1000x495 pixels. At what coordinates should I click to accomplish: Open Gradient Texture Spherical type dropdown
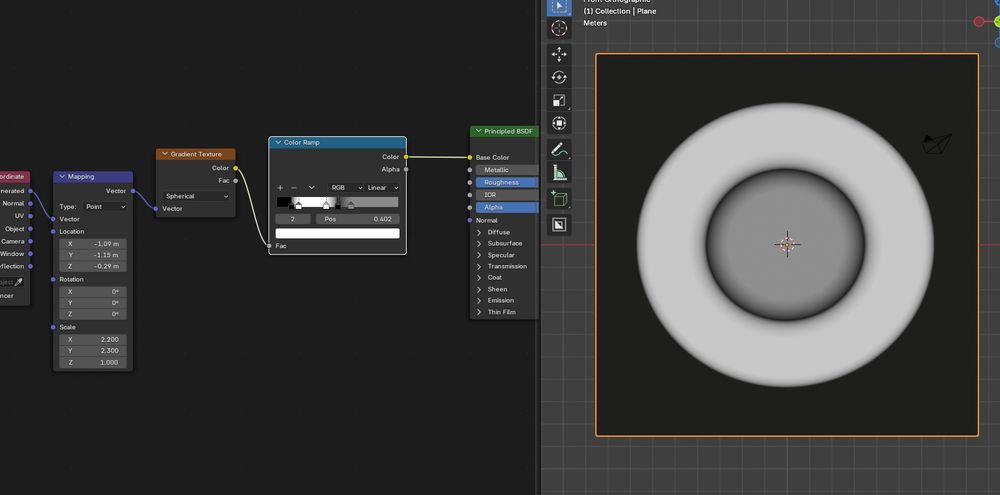point(196,196)
